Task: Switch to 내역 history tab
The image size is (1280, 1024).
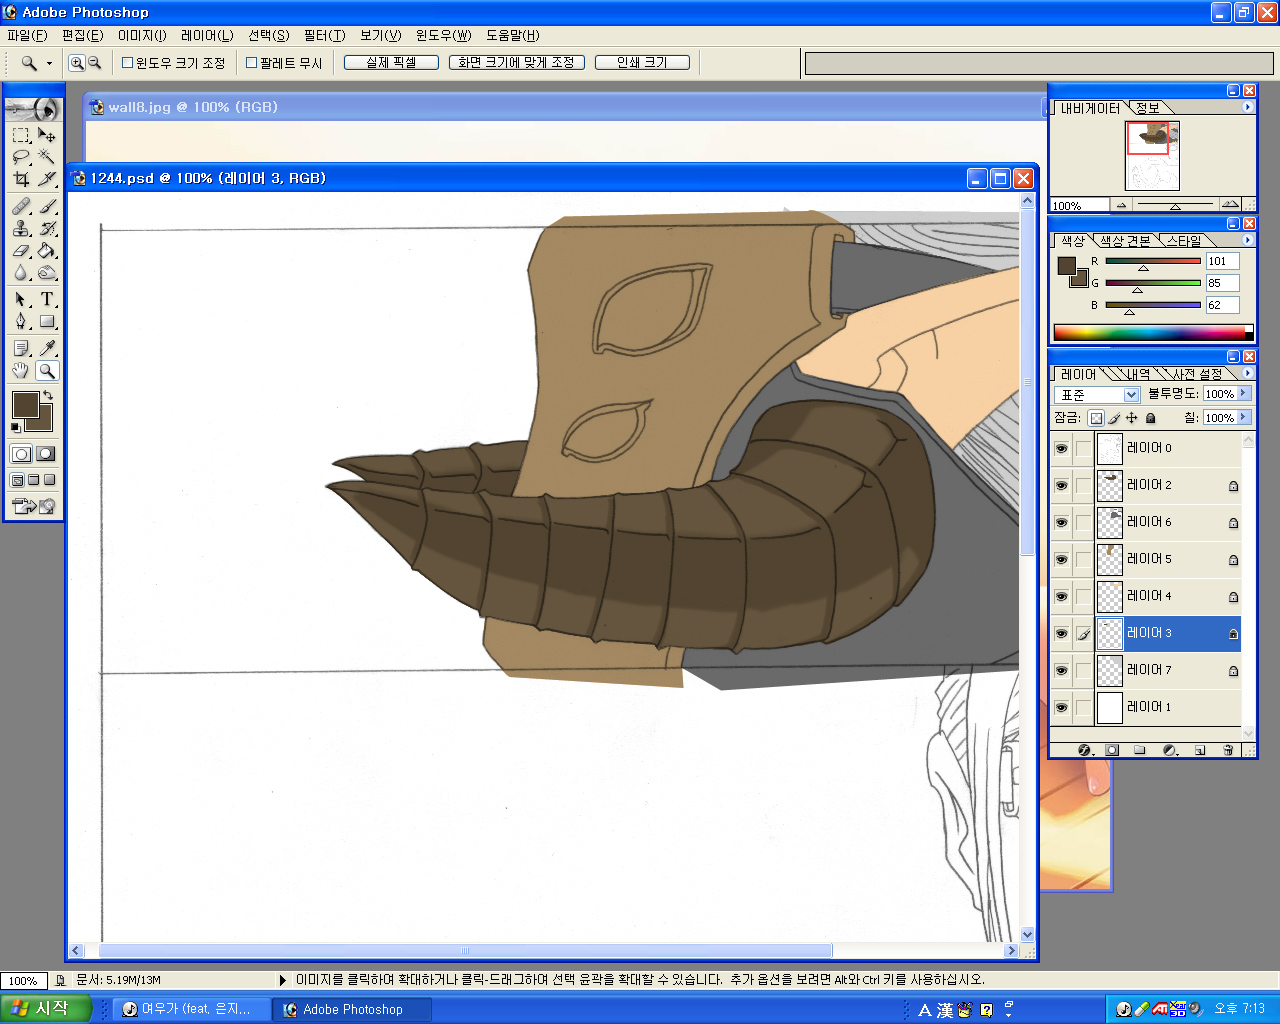Action: click(1139, 374)
